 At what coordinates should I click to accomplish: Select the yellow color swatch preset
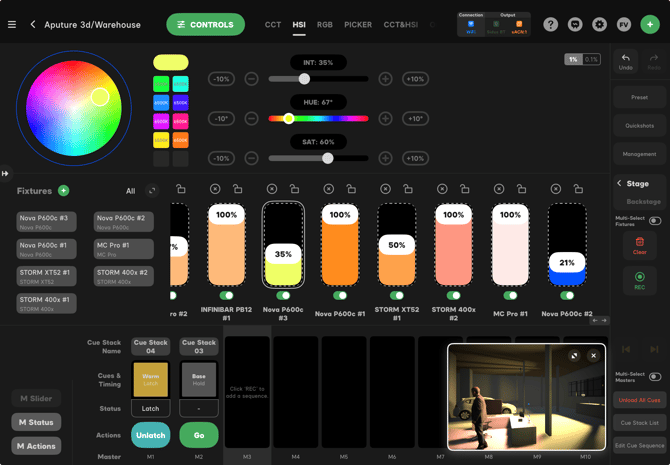click(171, 62)
